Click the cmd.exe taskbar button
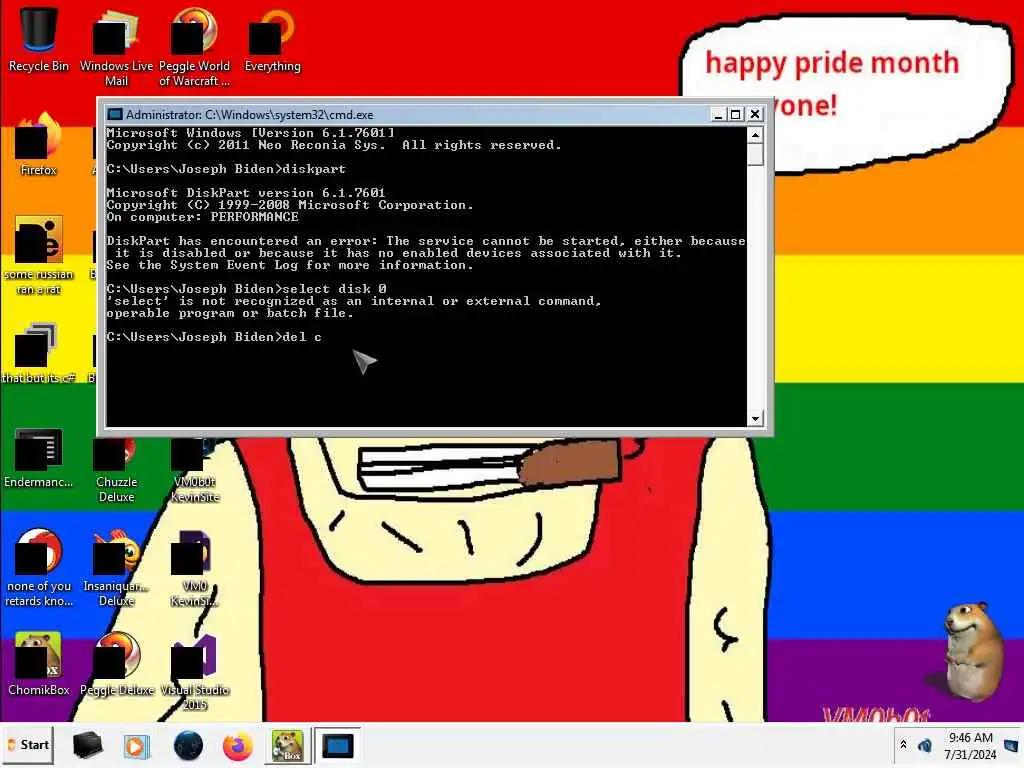 [x=338, y=745]
